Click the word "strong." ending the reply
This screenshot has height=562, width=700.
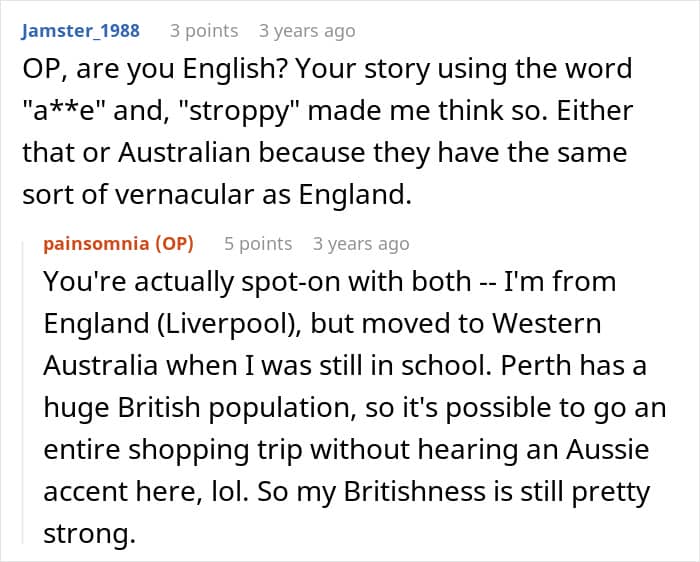pyautogui.click(x=88, y=534)
